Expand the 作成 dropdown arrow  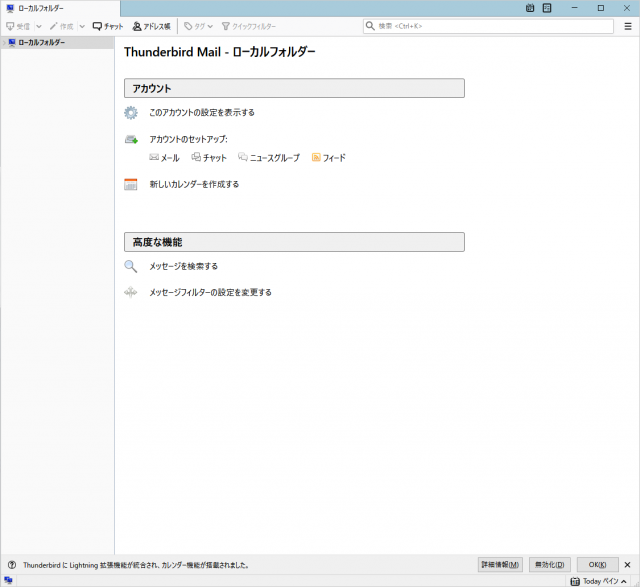tap(82, 26)
